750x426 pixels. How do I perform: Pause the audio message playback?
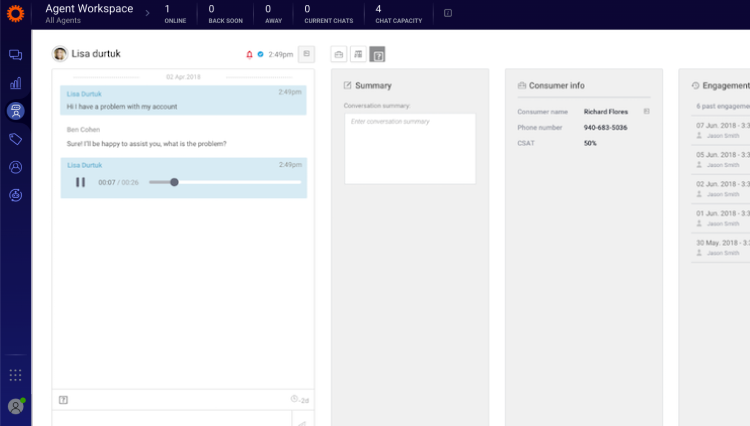80,182
